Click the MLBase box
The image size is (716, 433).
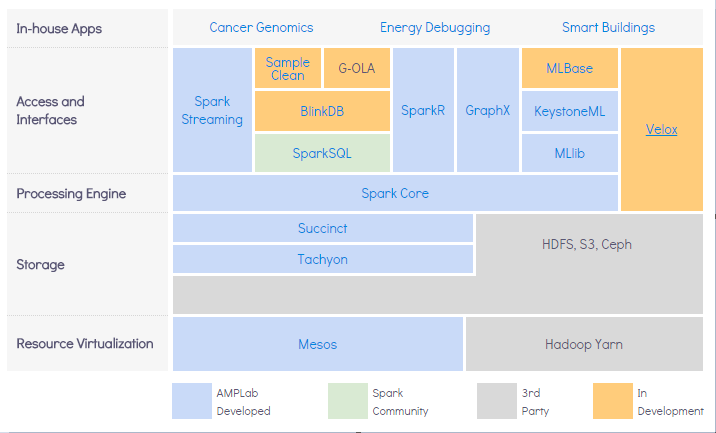[x=569, y=68]
